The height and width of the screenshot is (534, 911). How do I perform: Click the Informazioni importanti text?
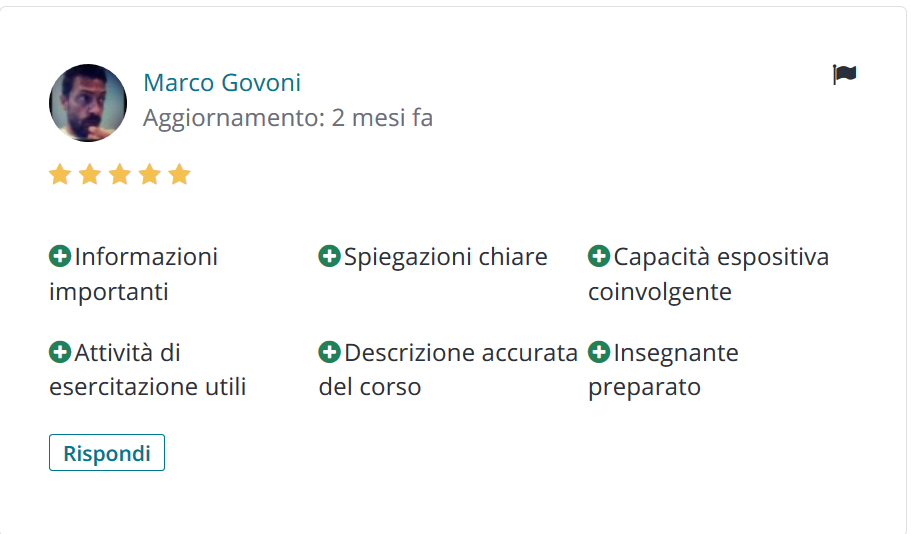(134, 274)
